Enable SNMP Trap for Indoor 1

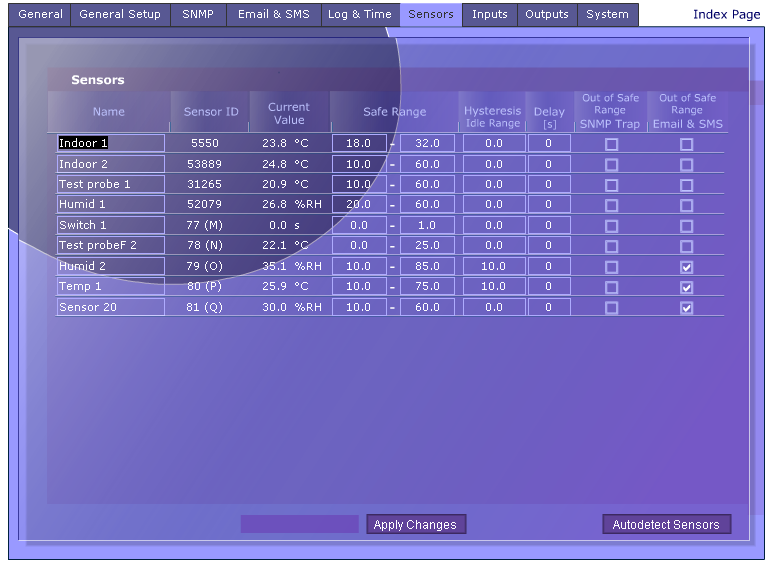pyautogui.click(x=611, y=144)
